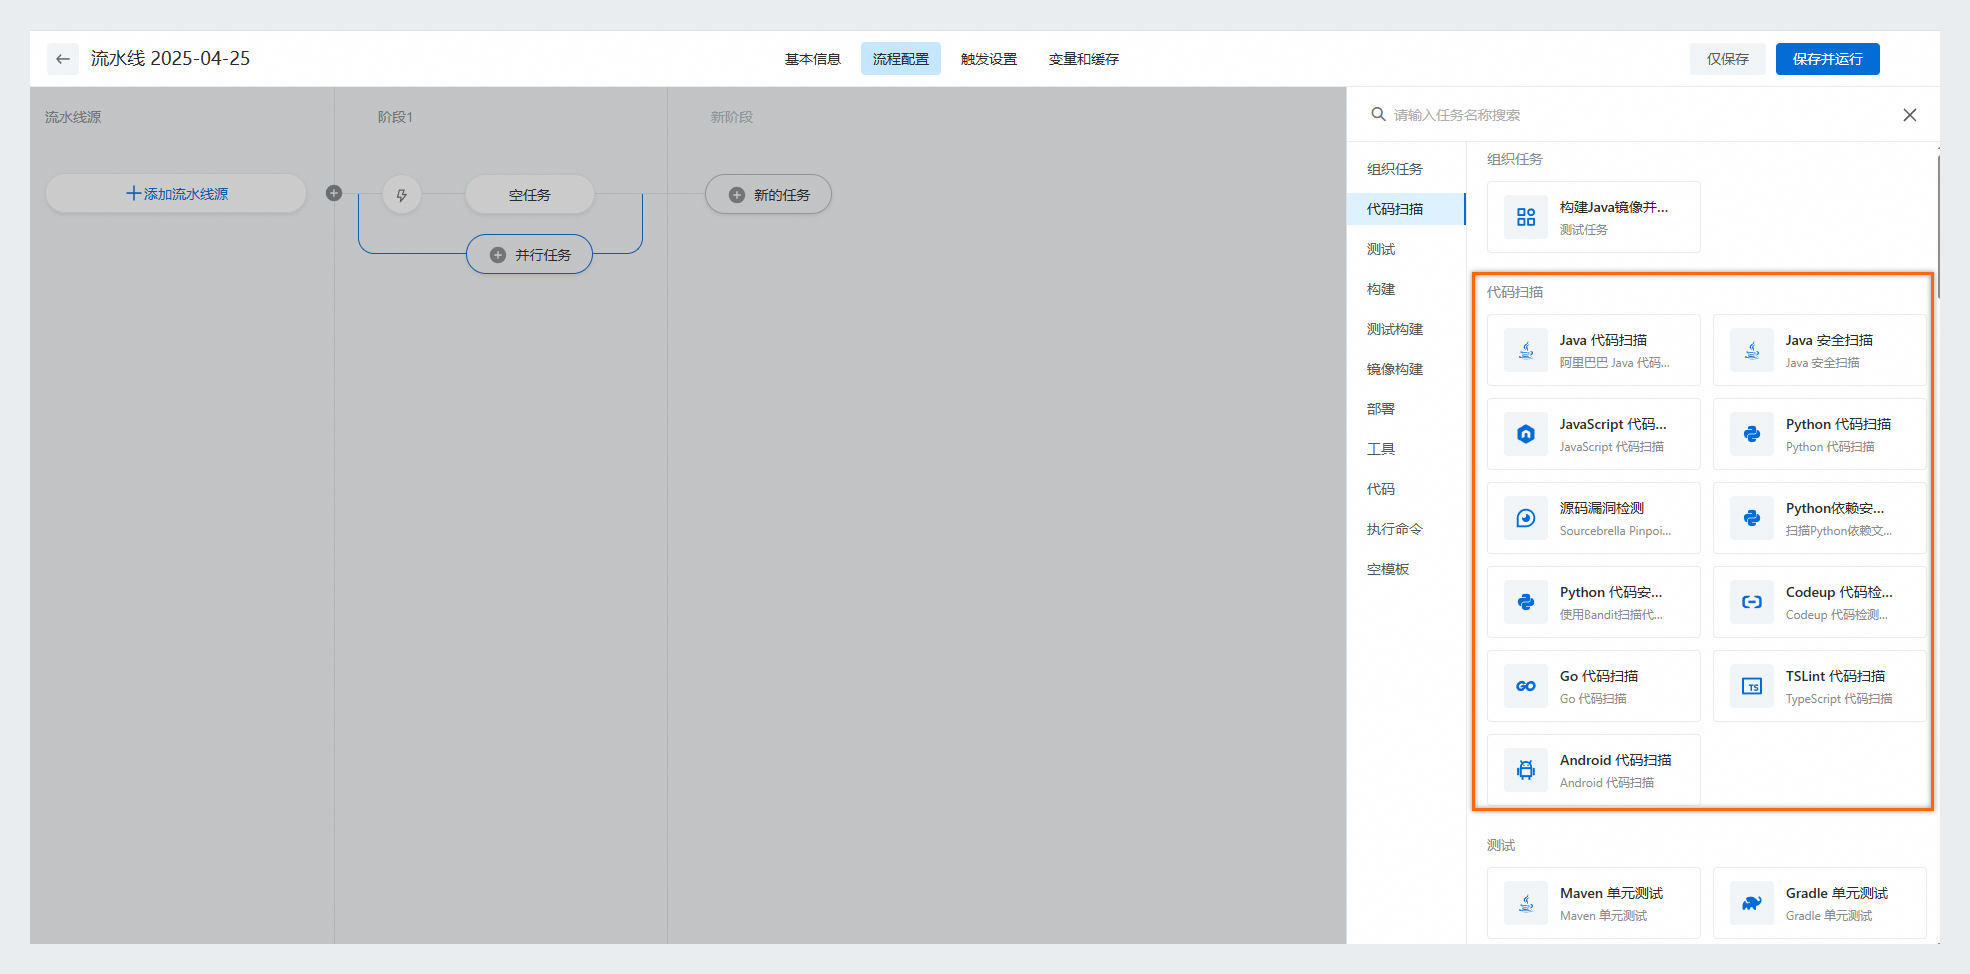1970x974 pixels.
Task: Select the JavaScript 代码扫描 icon
Action: tap(1526, 434)
